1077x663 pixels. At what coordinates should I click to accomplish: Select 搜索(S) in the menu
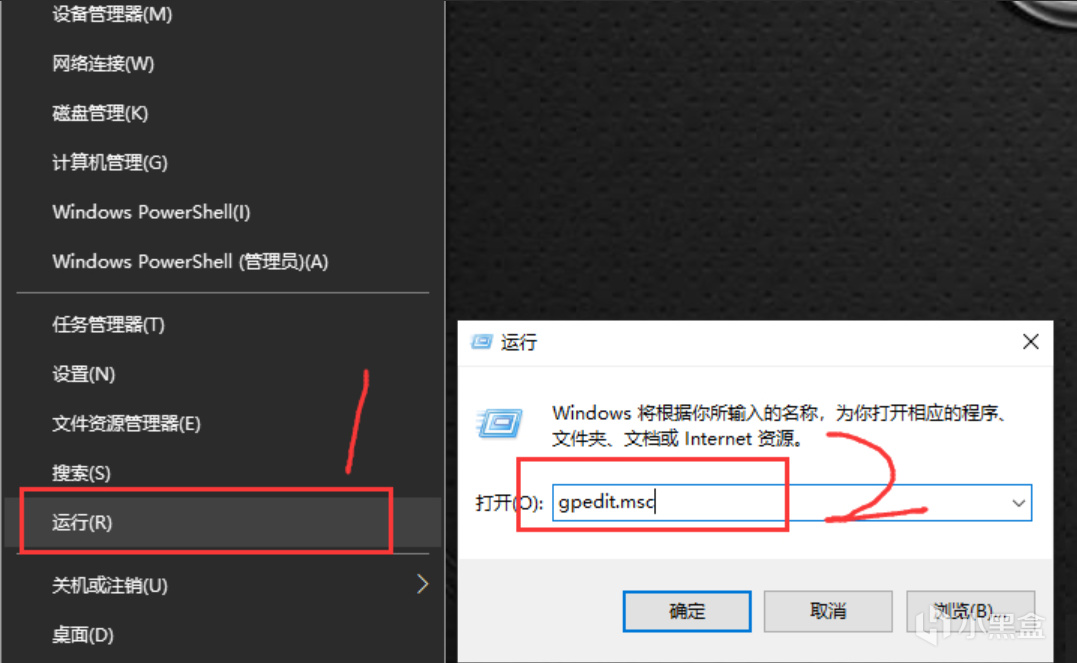223,473
